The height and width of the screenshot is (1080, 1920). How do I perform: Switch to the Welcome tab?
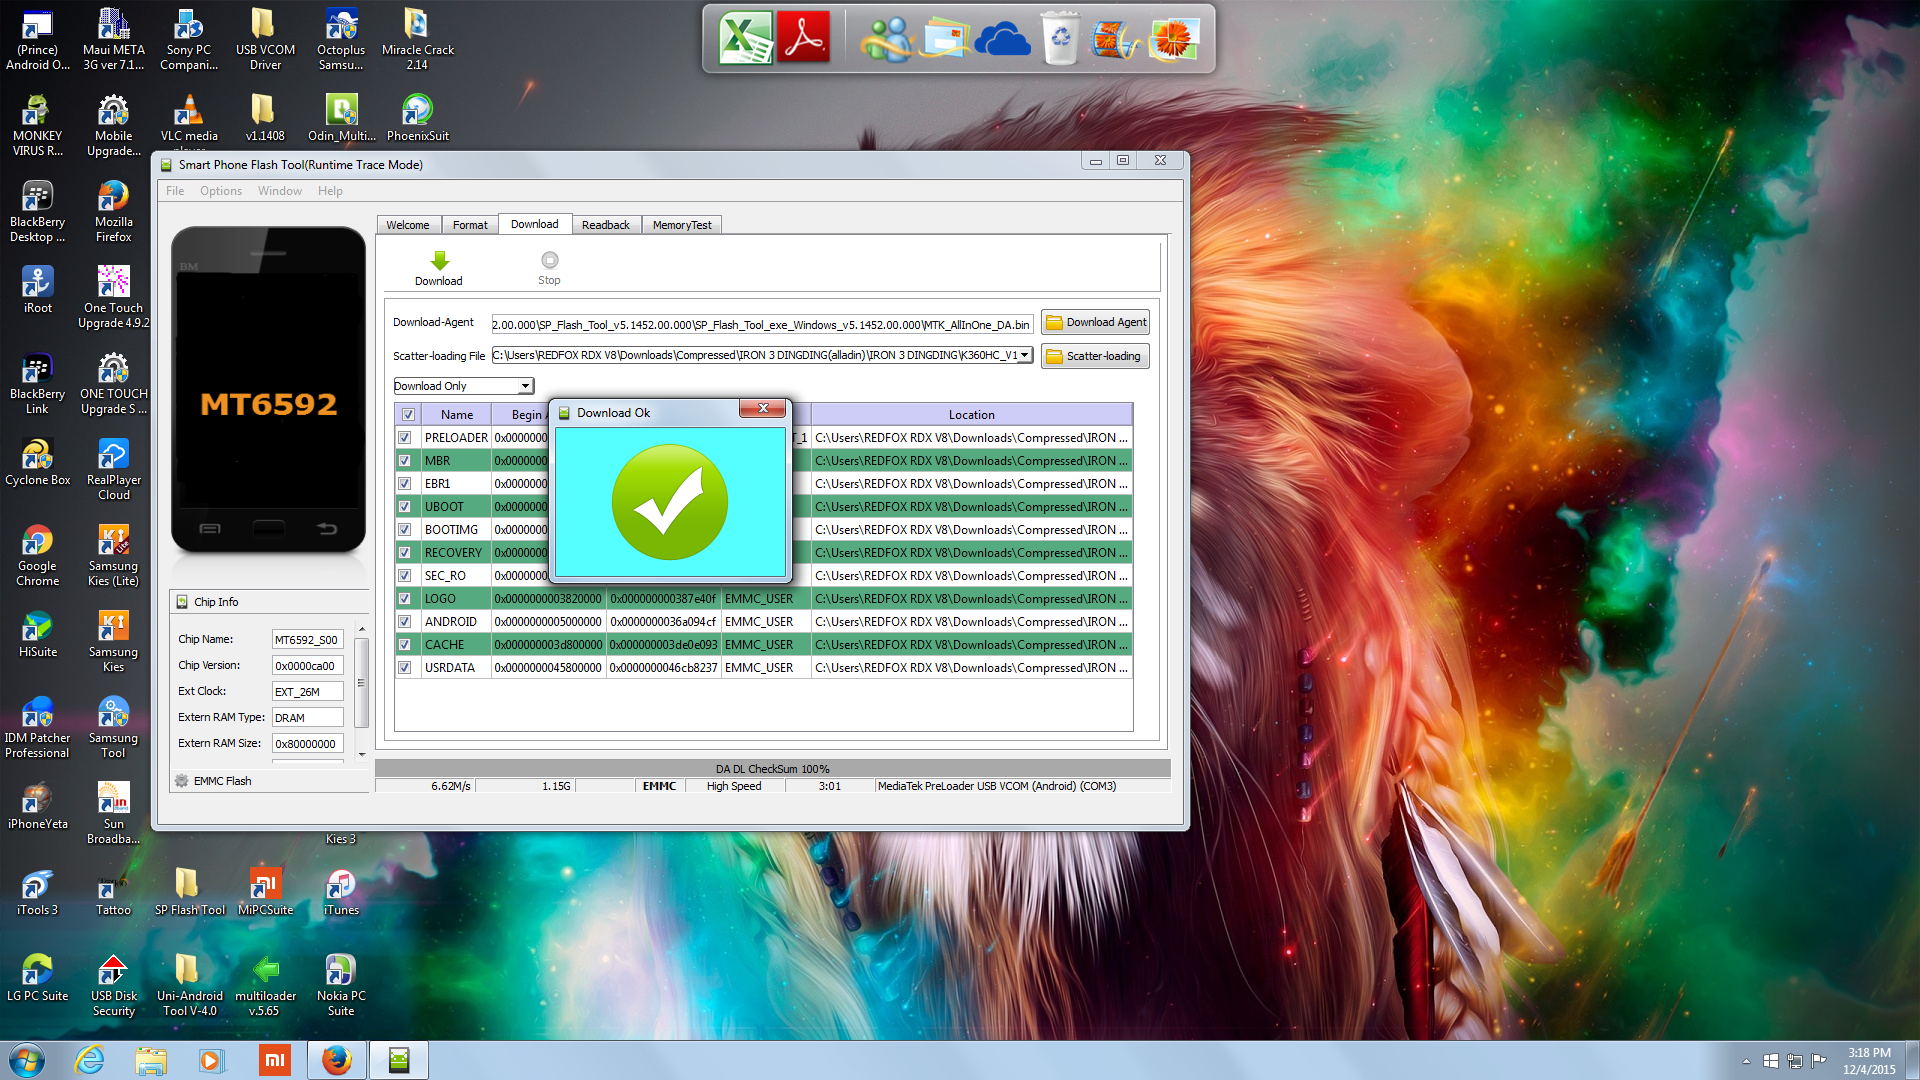pyautogui.click(x=408, y=225)
